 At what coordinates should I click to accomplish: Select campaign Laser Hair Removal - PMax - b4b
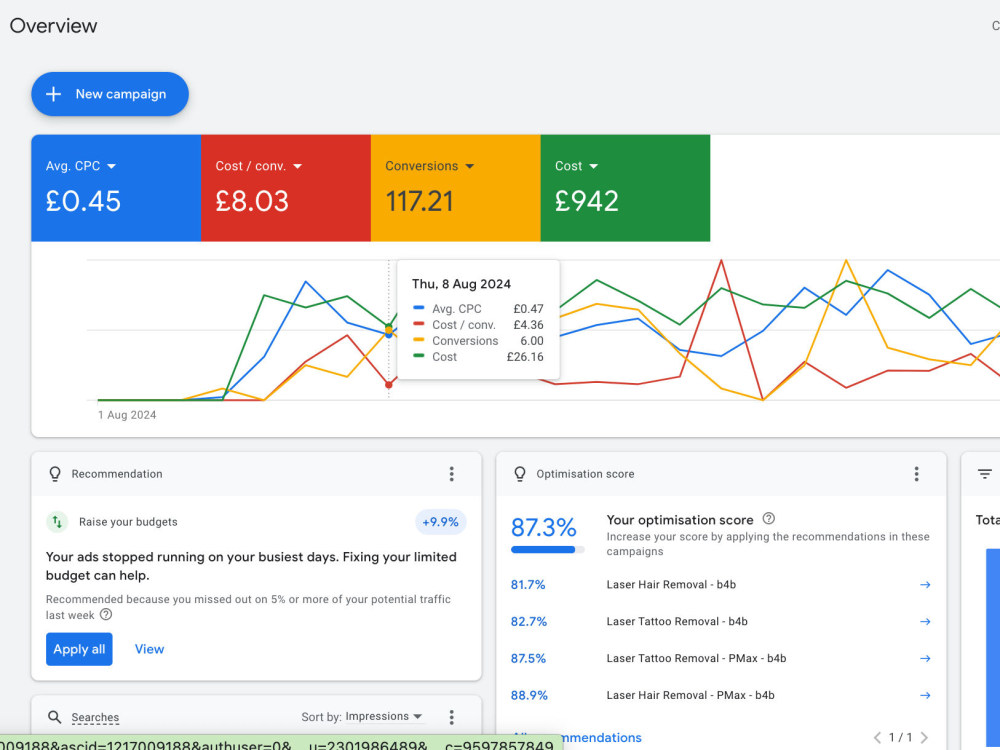690,696
